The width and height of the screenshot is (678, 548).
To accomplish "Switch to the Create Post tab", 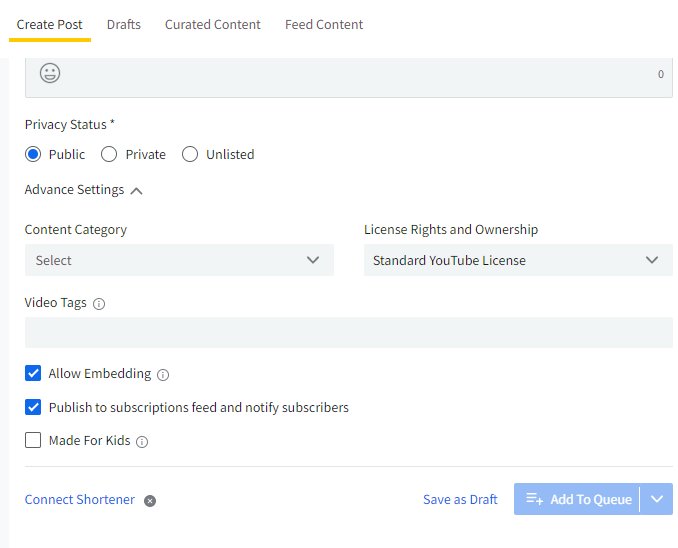I will [x=49, y=25].
